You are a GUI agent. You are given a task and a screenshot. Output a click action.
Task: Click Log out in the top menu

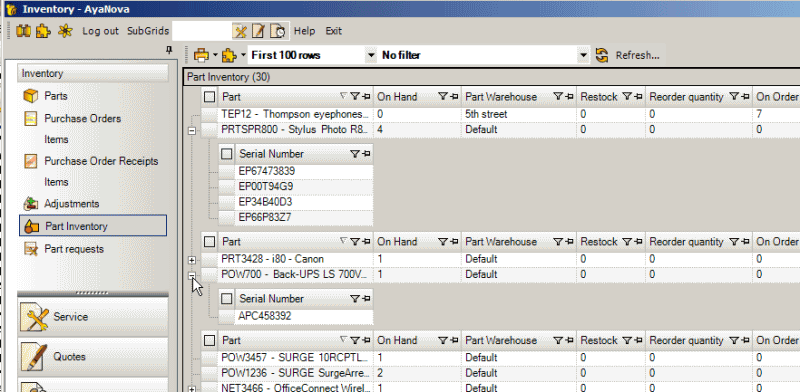coord(101,31)
